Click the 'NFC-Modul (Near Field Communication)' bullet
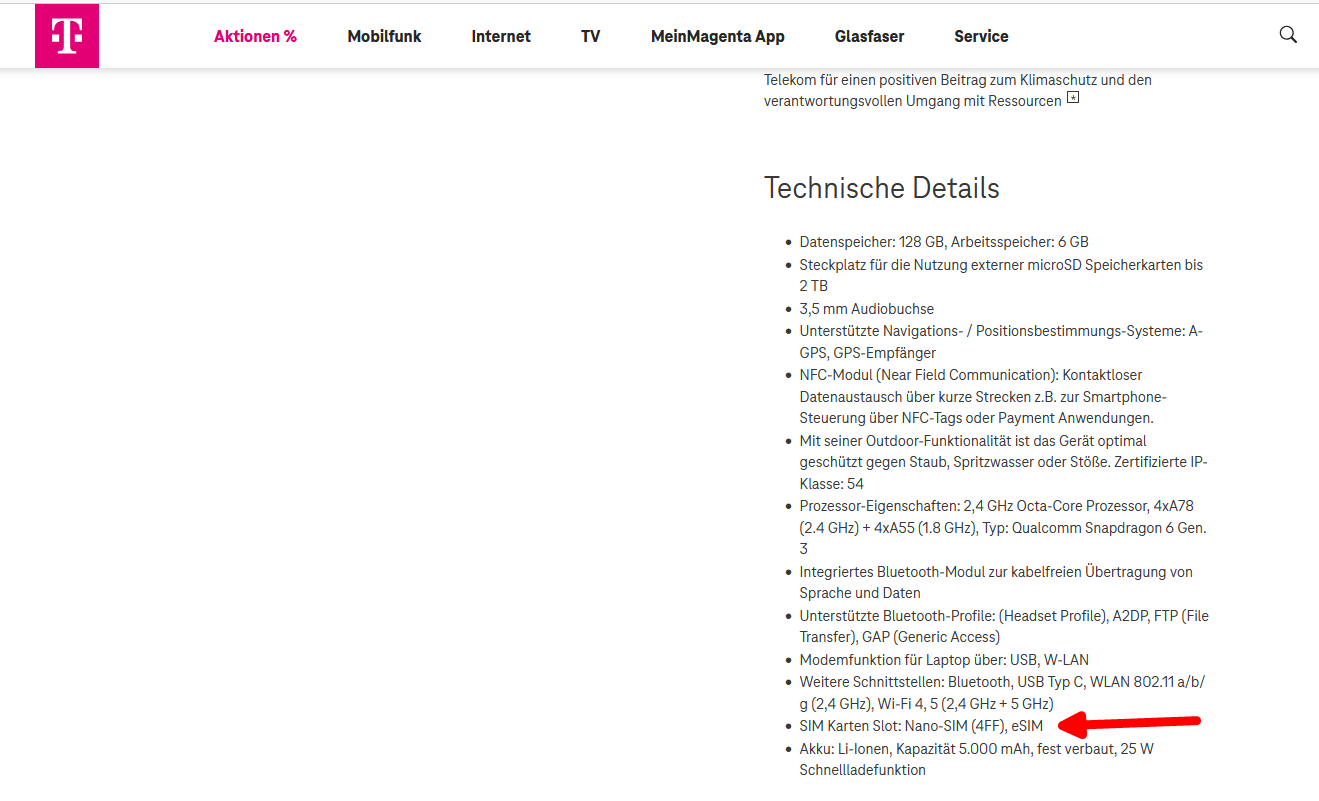This screenshot has width=1319, height=801. (985, 396)
